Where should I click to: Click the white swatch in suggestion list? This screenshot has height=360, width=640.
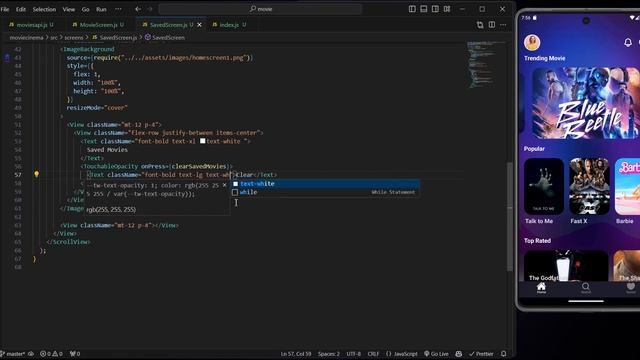point(235,184)
